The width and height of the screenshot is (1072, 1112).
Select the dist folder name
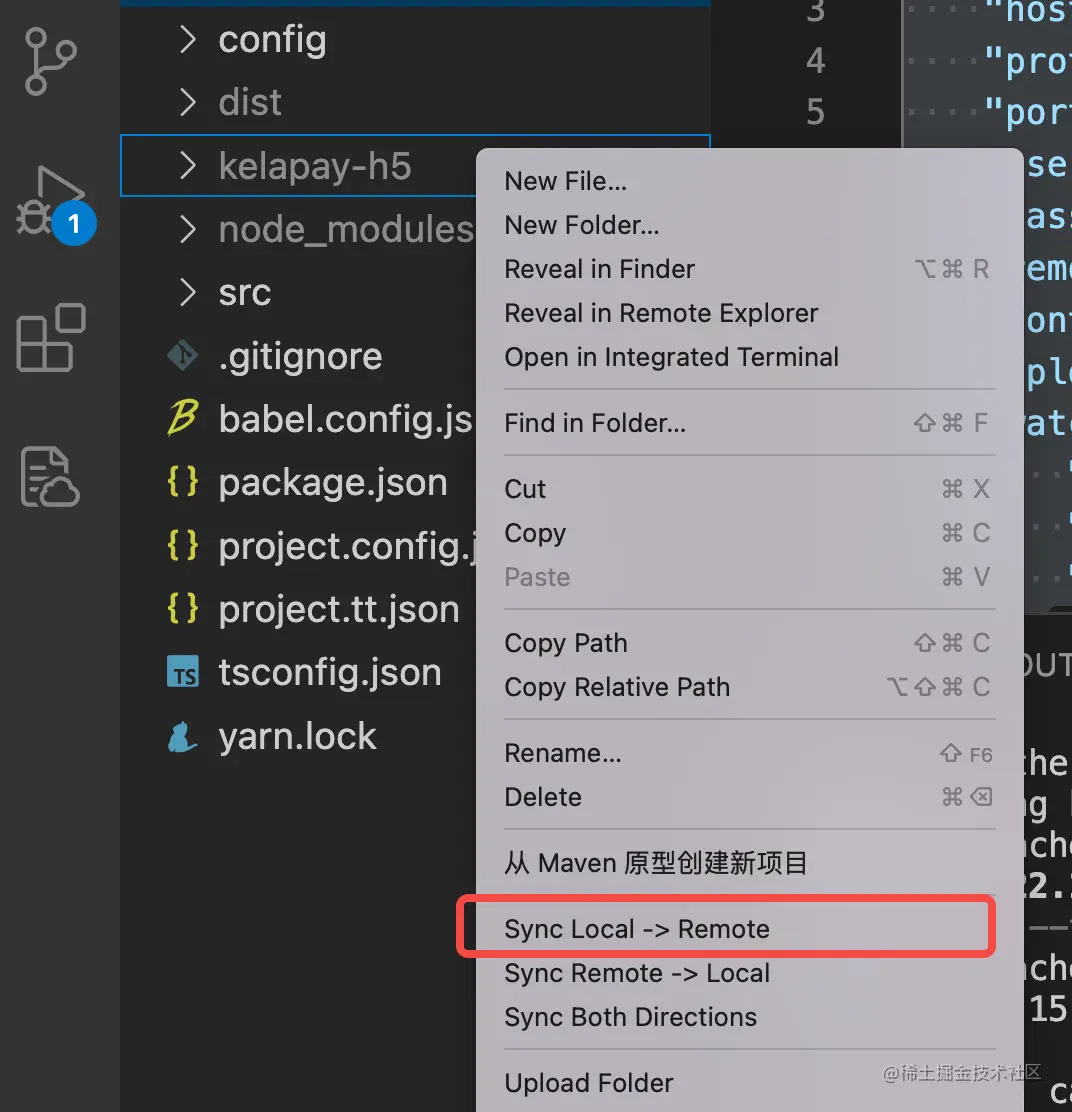pyautogui.click(x=250, y=102)
